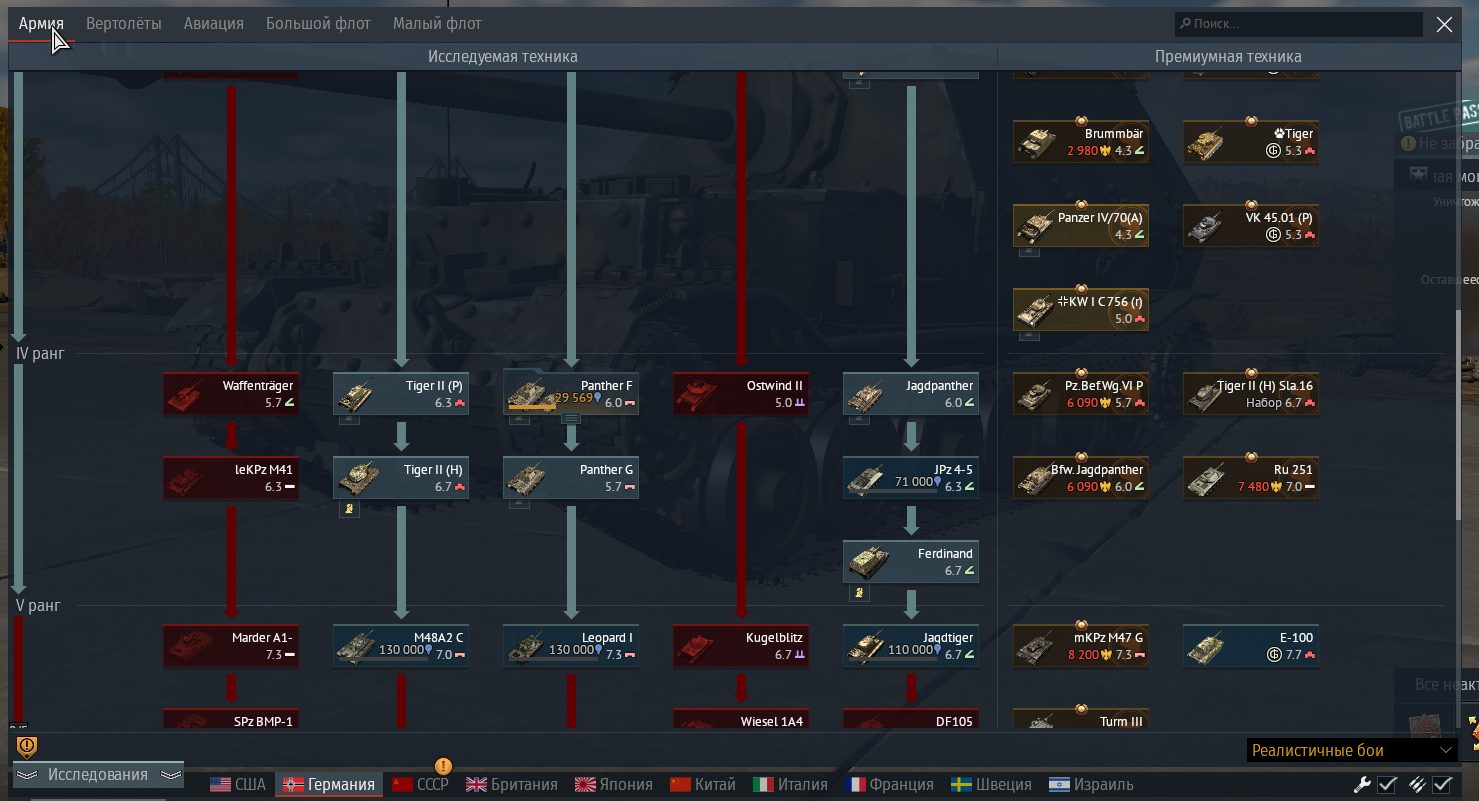The width and height of the screenshot is (1479, 801).
Task: Select the Tiger II (P) tank card
Action: (x=401, y=394)
